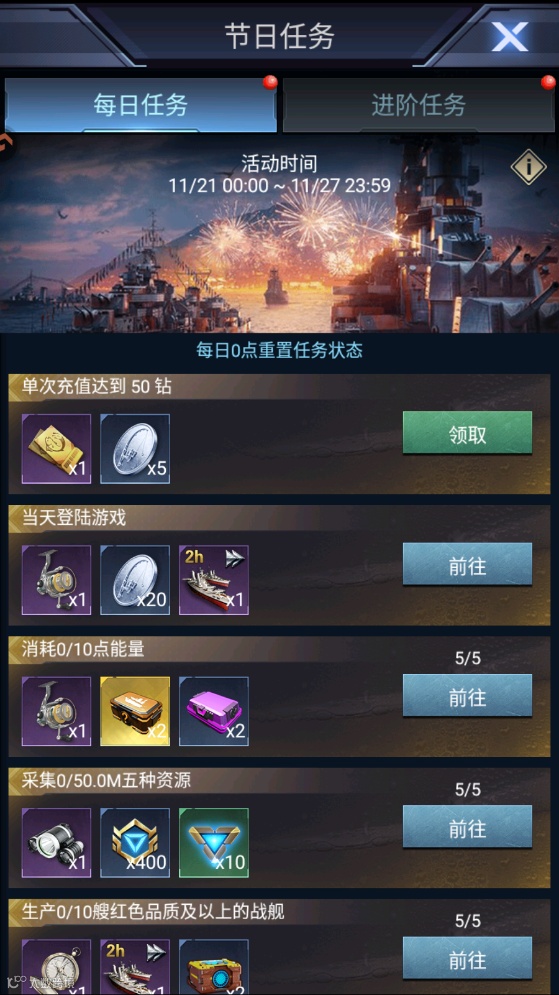Select the silver coin x20 reward

[135, 580]
